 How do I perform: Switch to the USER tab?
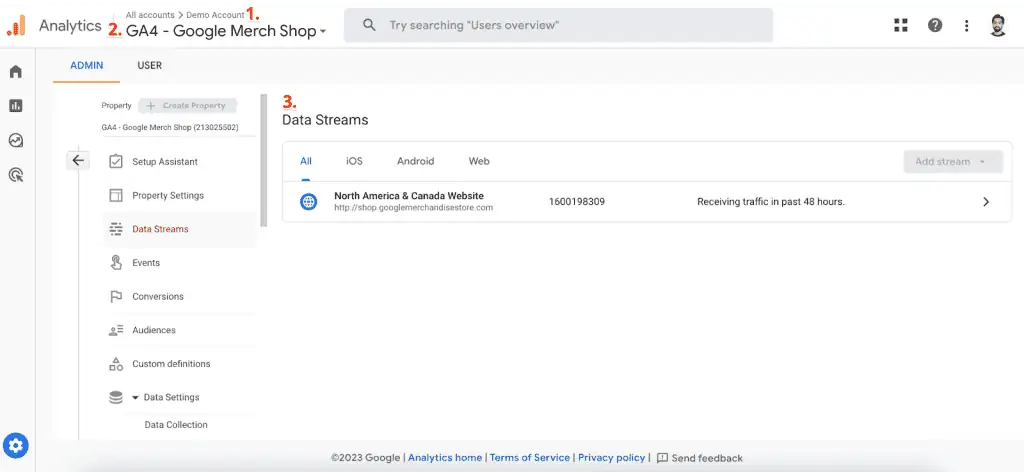[x=150, y=65]
